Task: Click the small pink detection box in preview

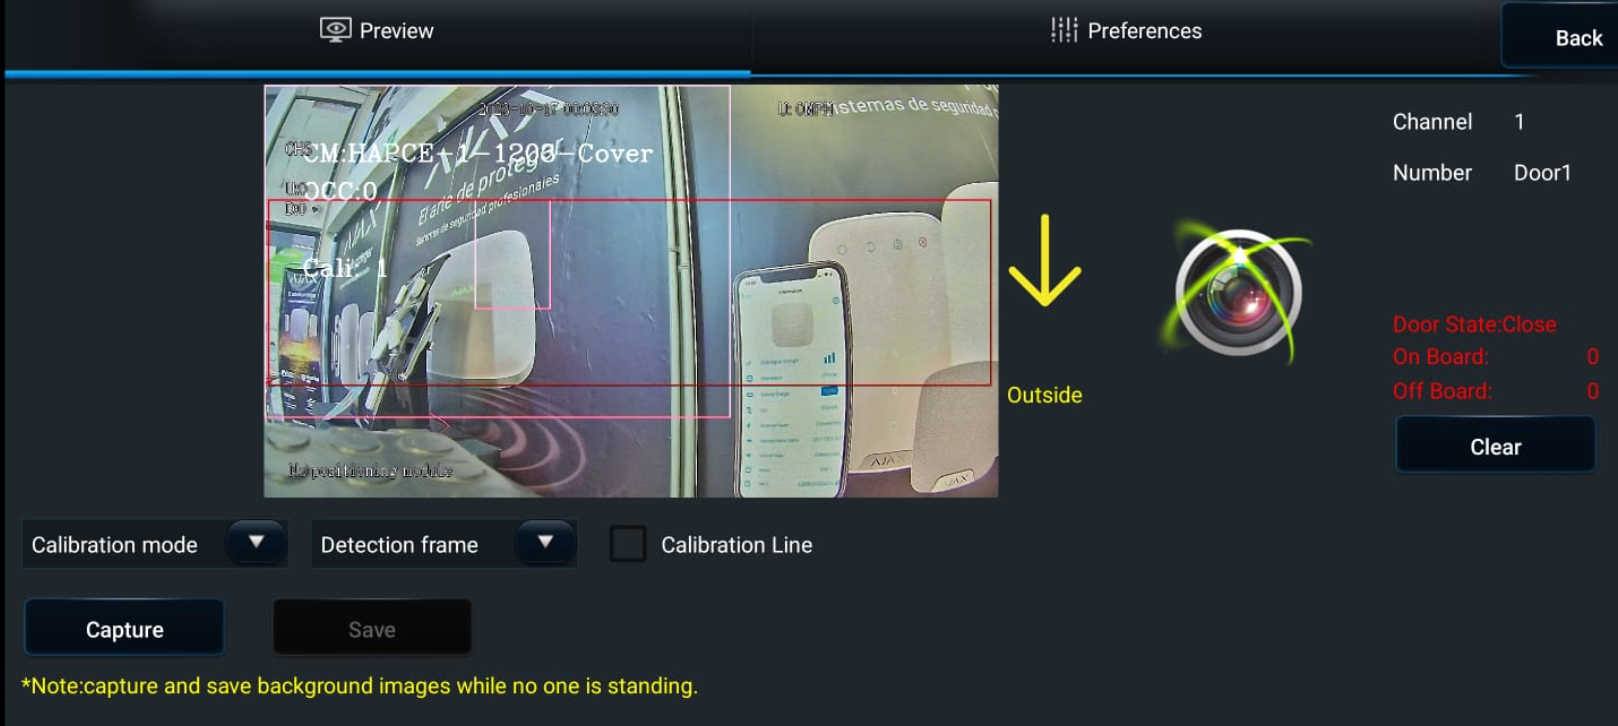Action: (512, 254)
